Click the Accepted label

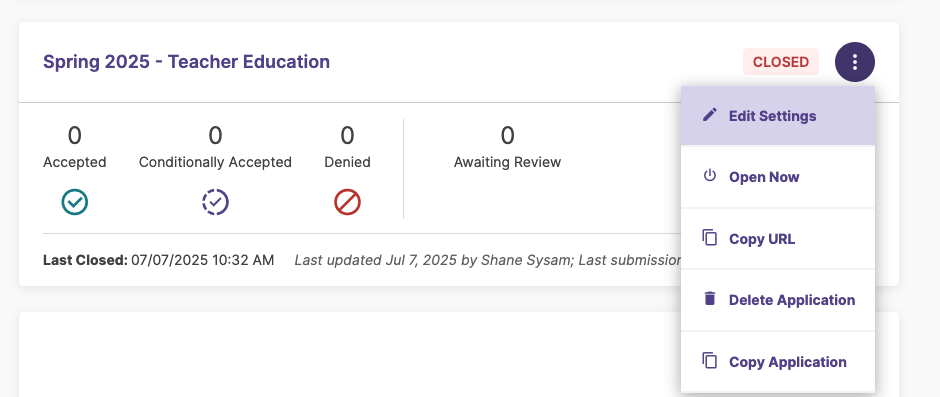74,163
